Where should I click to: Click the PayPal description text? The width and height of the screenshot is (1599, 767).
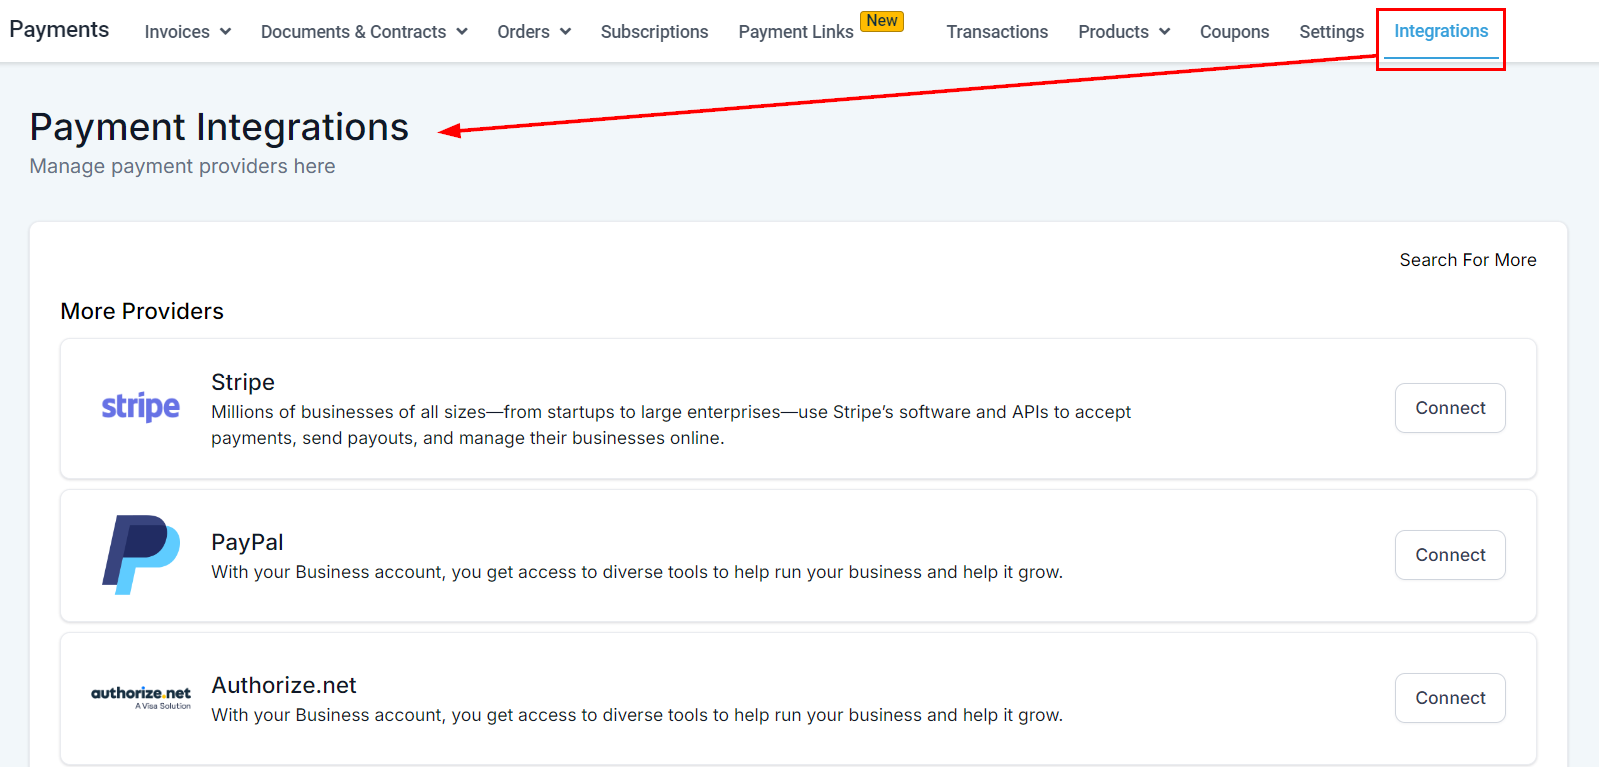[637, 572]
